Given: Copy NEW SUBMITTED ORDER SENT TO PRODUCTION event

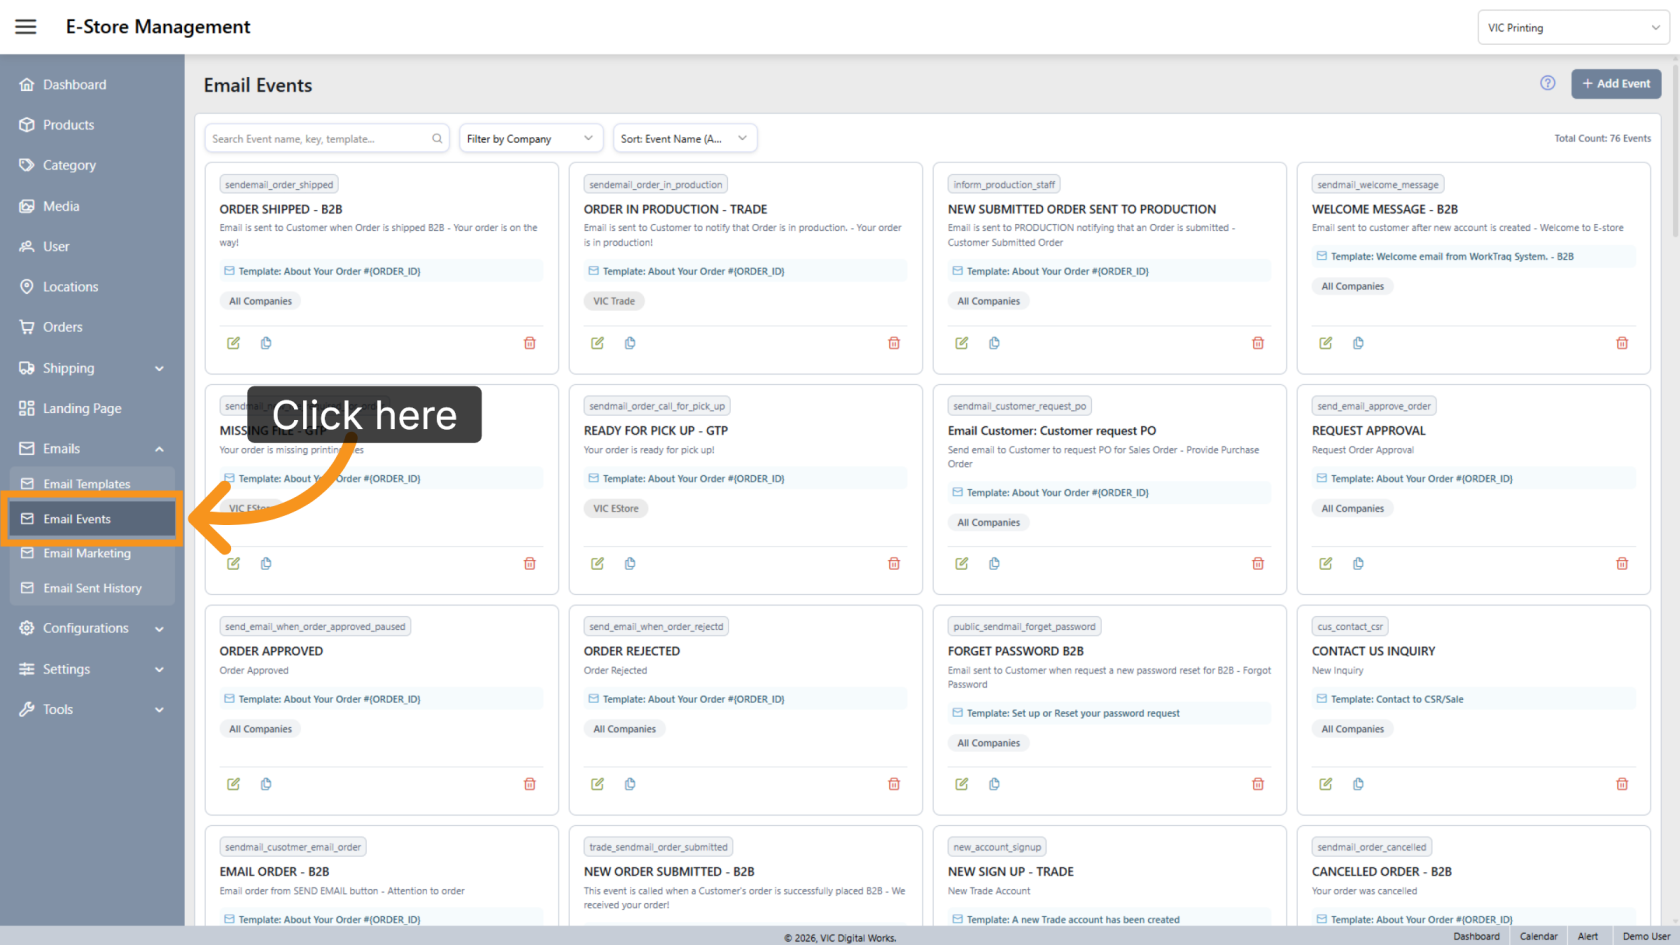Looking at the screenshot, I should [994, 343].
